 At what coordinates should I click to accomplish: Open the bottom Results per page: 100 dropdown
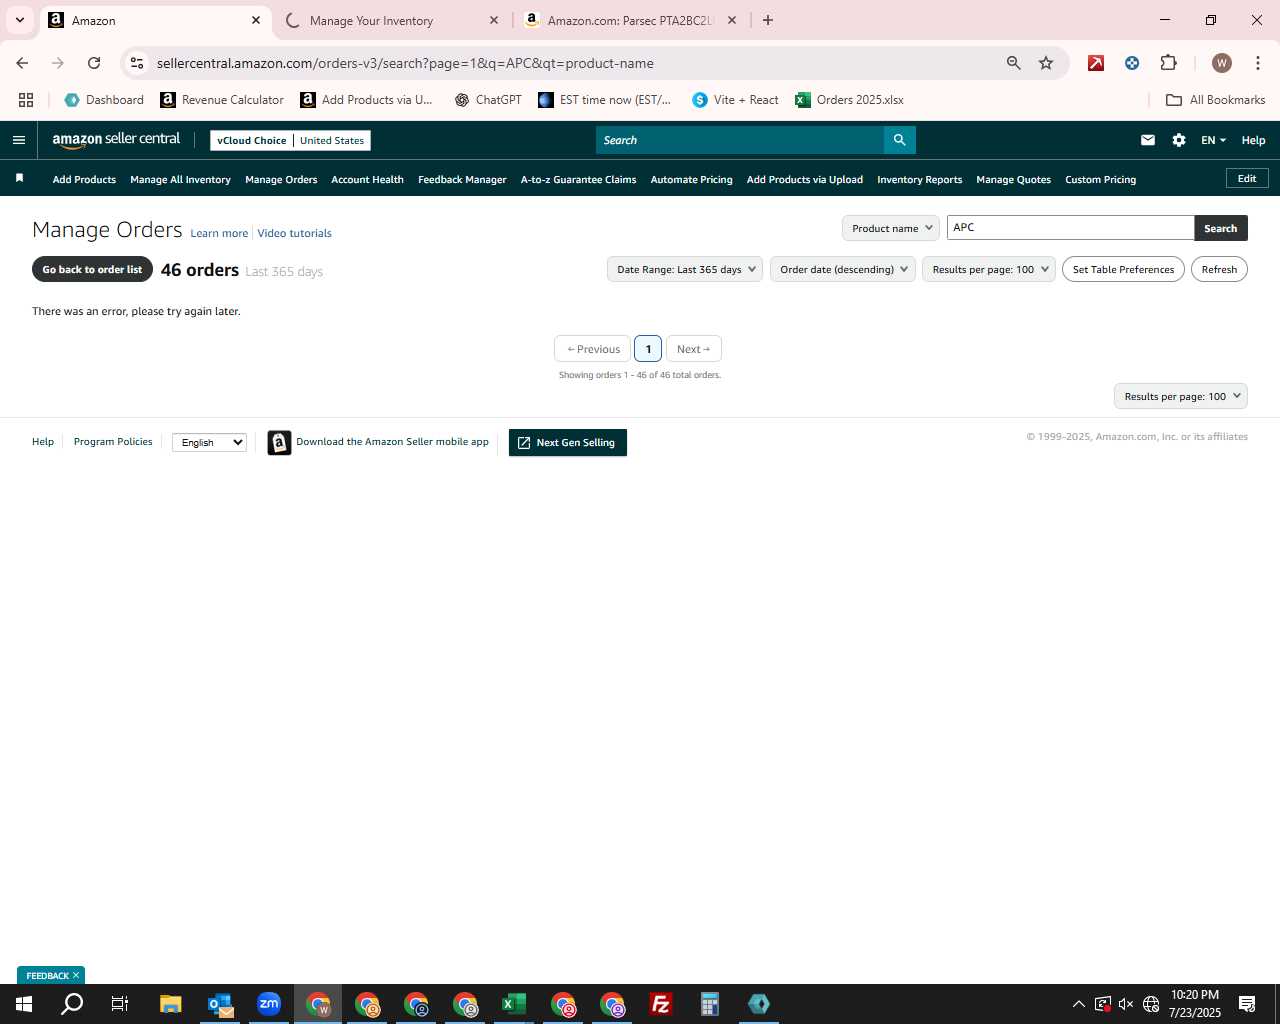pos(1181,396)
